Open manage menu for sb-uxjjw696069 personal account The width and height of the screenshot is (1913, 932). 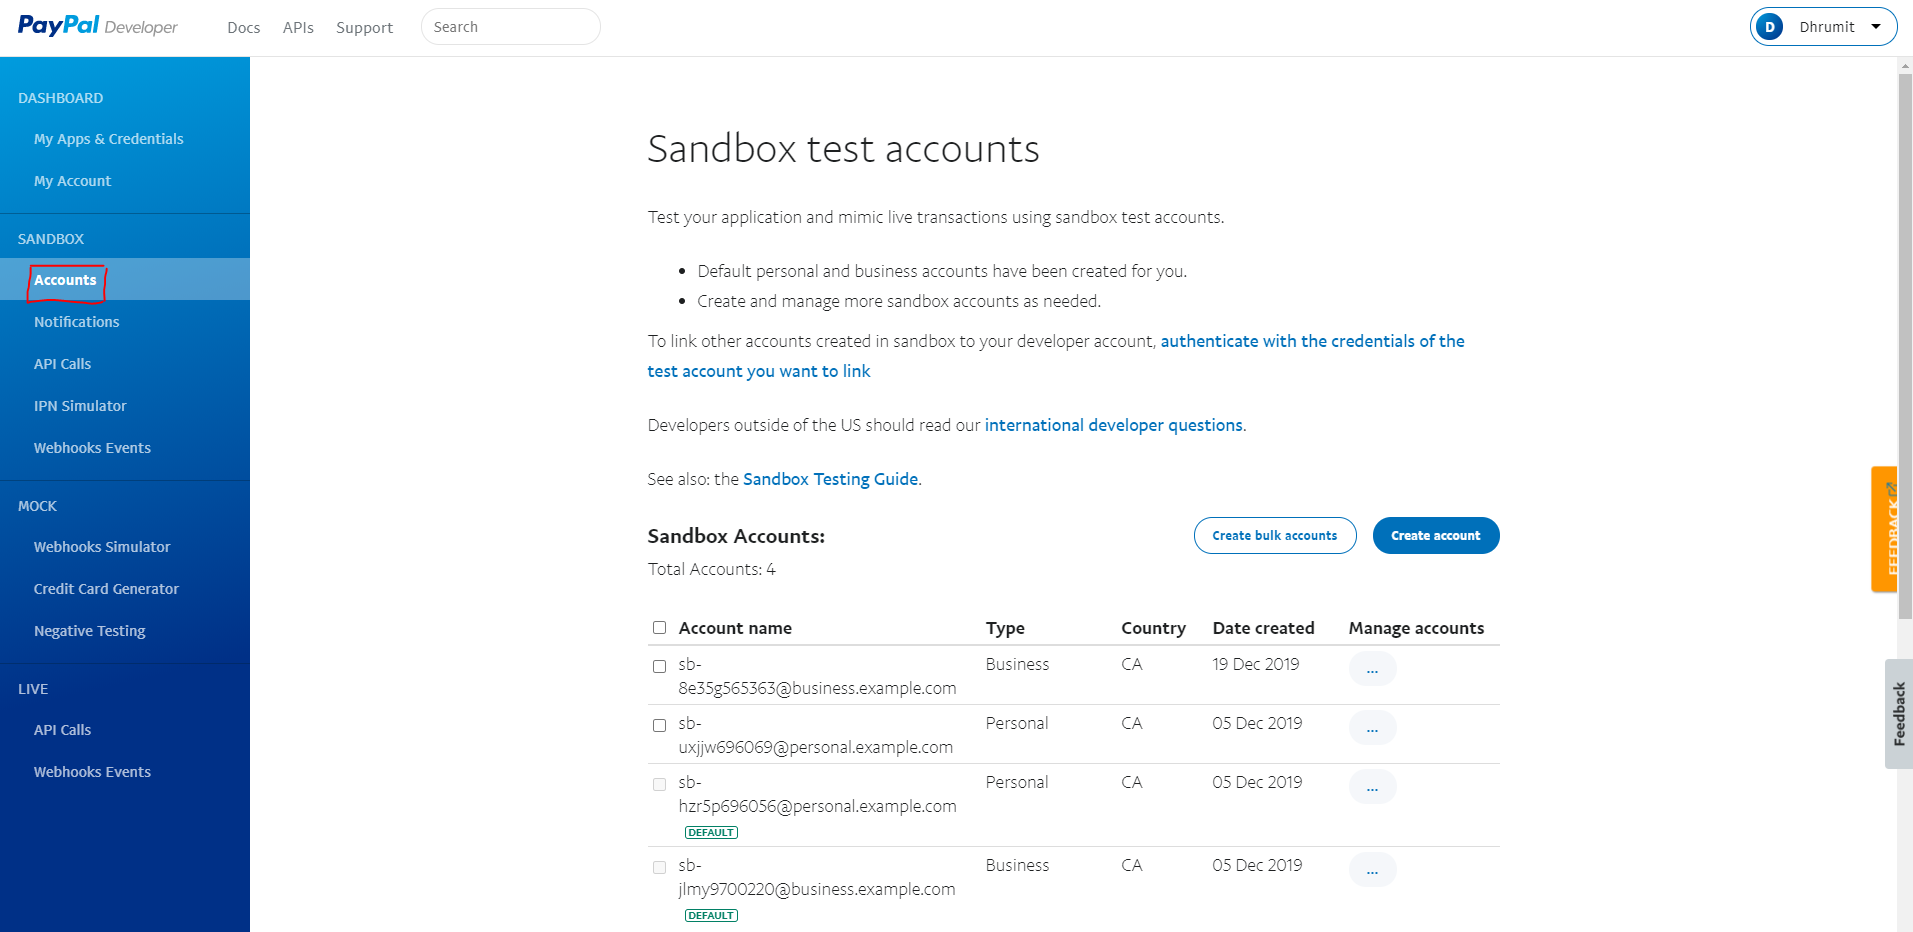(1372, 728)
